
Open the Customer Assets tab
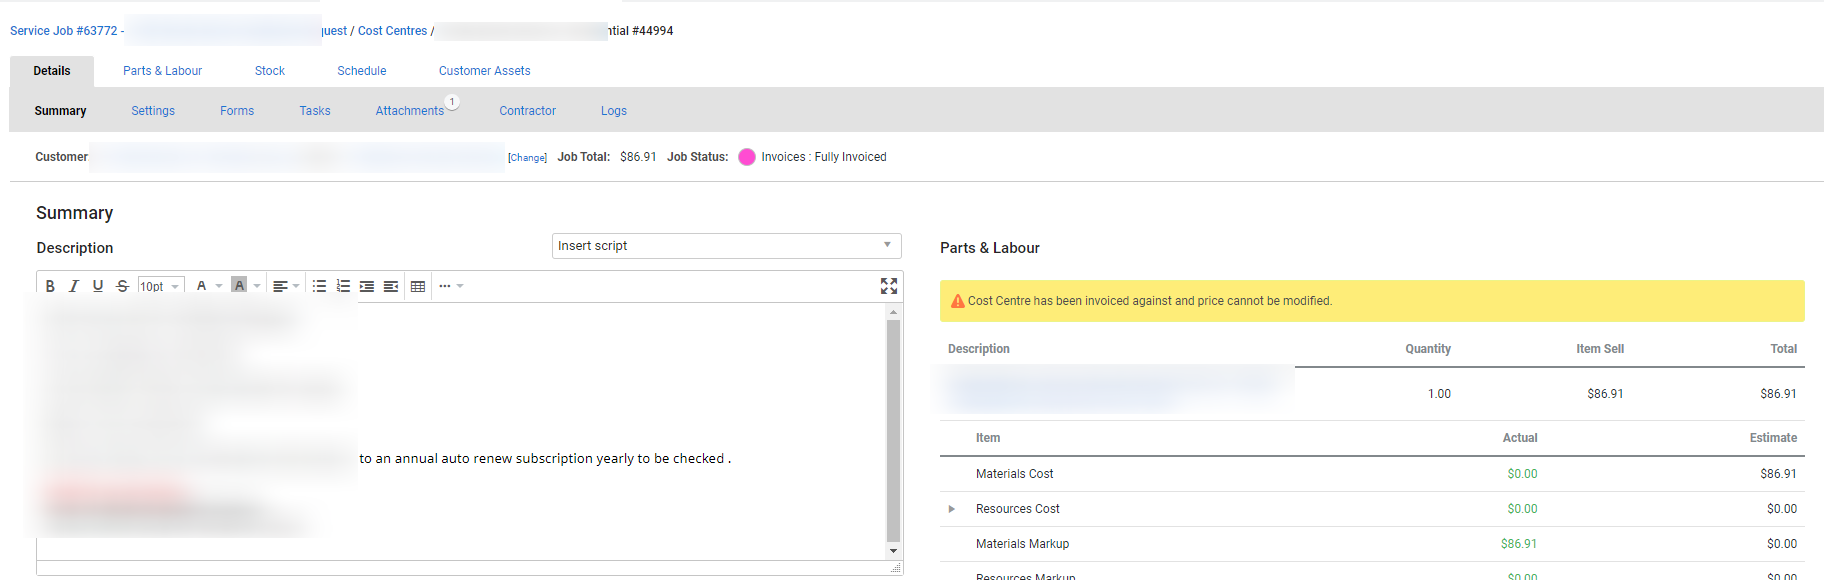485,71
